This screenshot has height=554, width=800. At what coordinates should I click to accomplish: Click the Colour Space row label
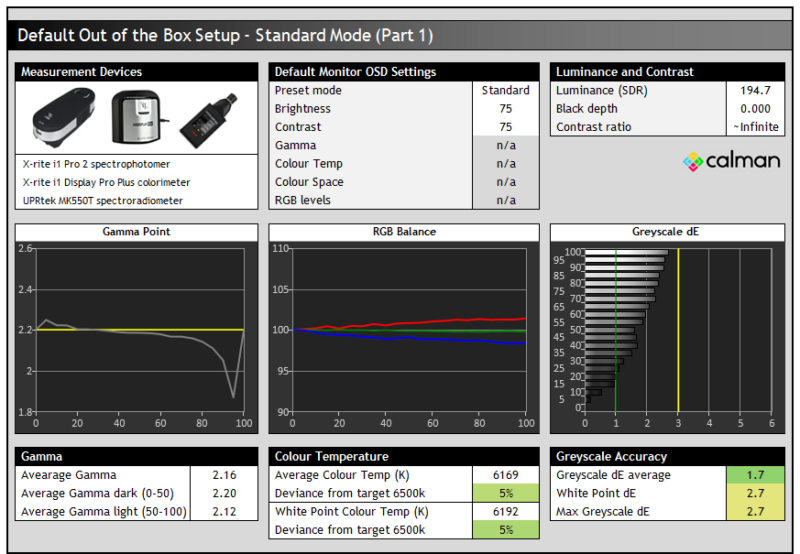tap(309, 182)
